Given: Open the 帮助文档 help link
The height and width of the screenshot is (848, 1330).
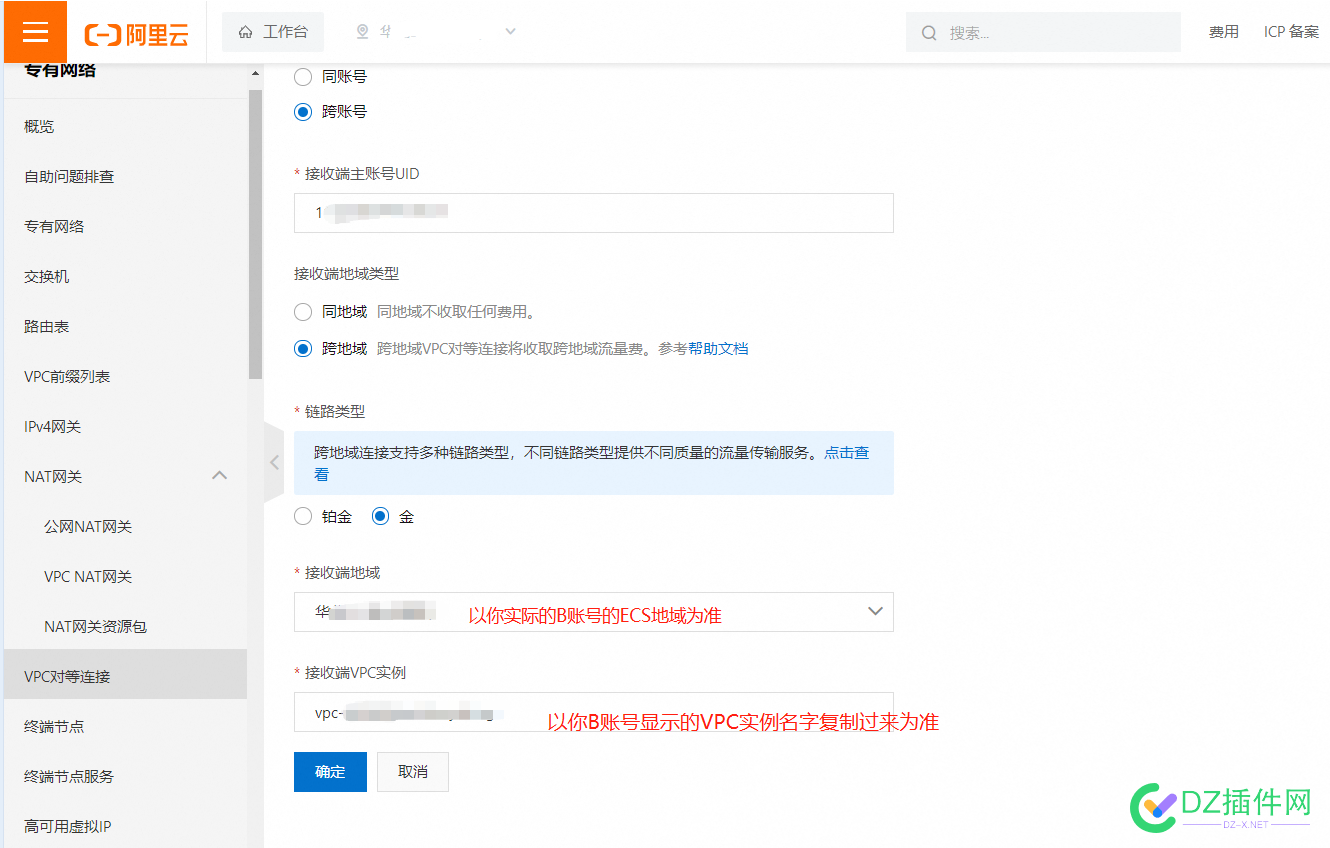Looking at the screenshot, I should (718, 348).
